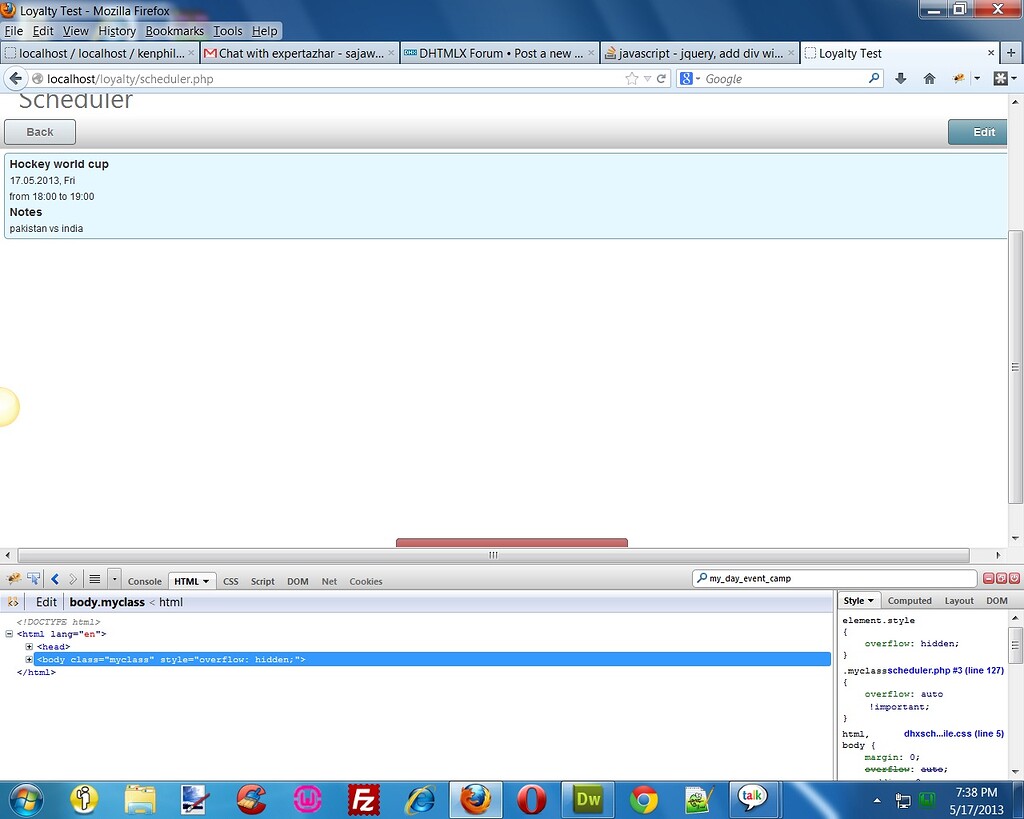Image resolution: width=1024 pixels, height=819 pixels.
Task: Open the Style side panel dropdown arrow
Action: coord(870,601)
